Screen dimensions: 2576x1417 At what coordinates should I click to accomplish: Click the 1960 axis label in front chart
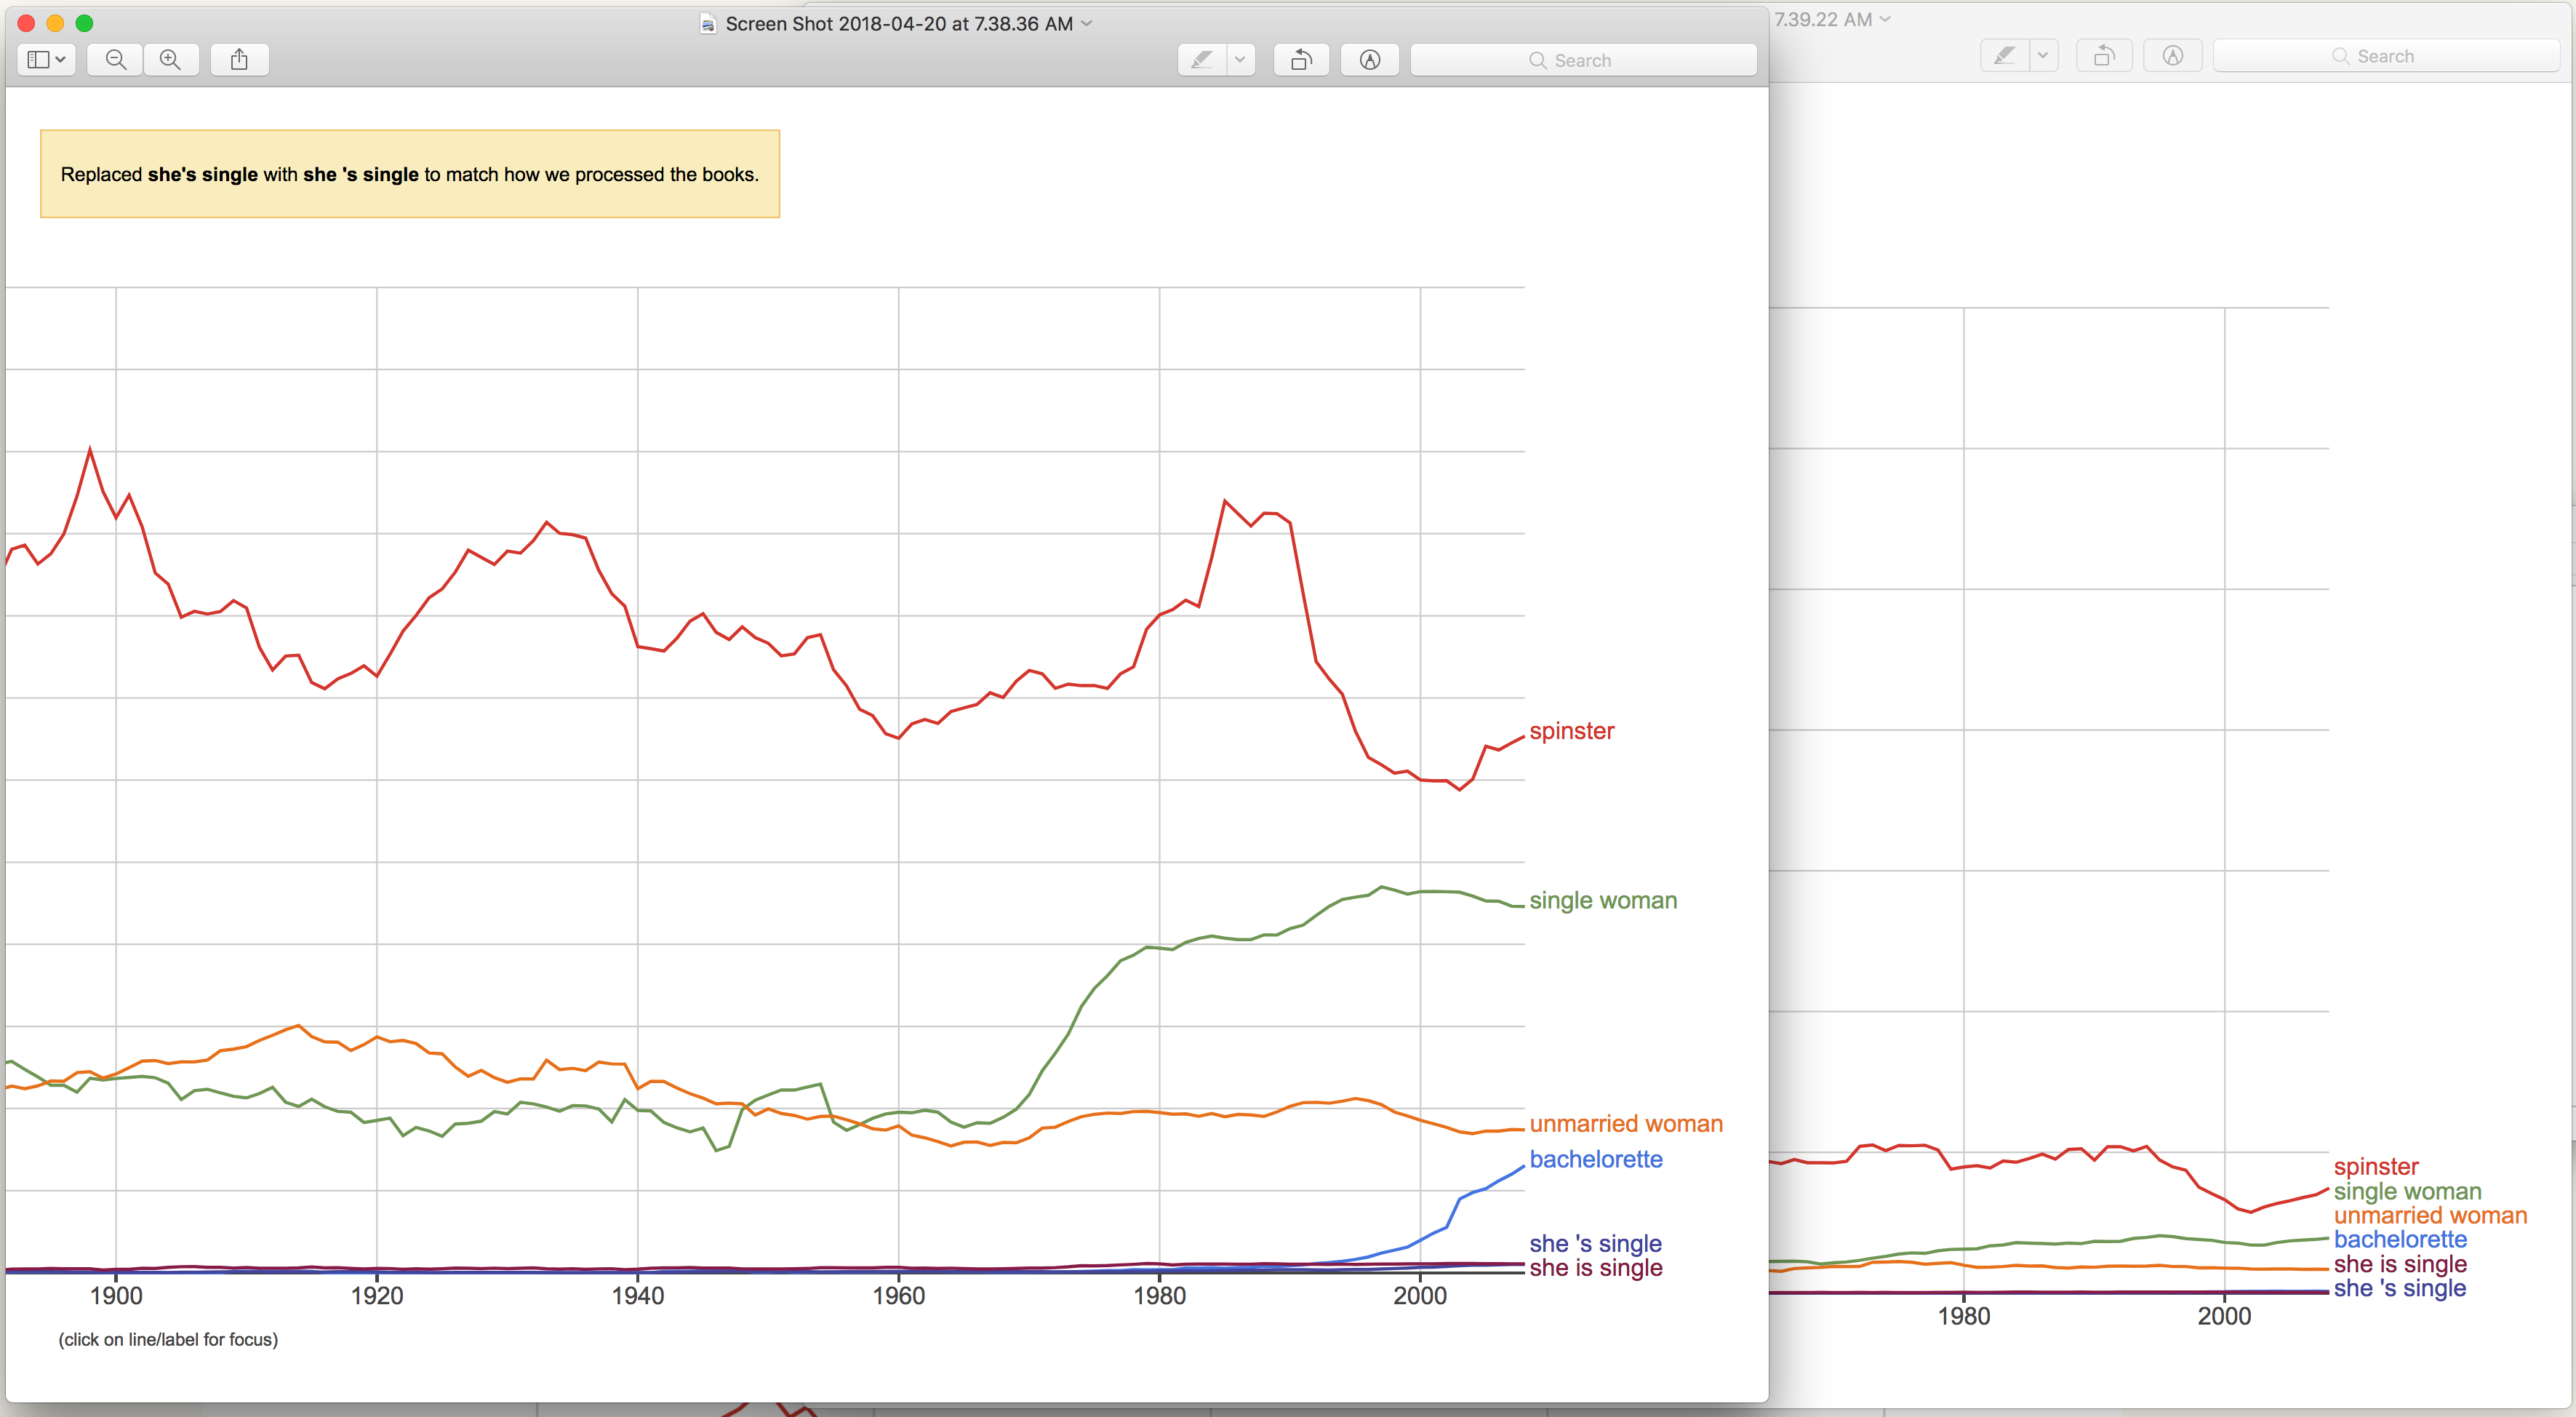click(x=899, y=1296)
